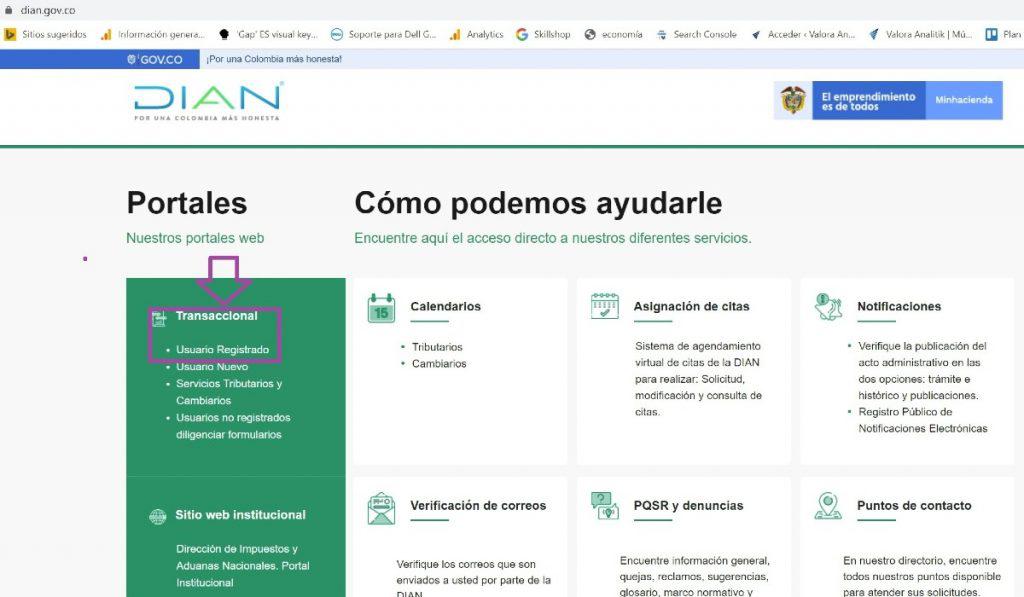The width and height of the screenshot is (1024, 597).
Task: Click the Calendarios calendar icon
Action: click(x=381, y=308)
